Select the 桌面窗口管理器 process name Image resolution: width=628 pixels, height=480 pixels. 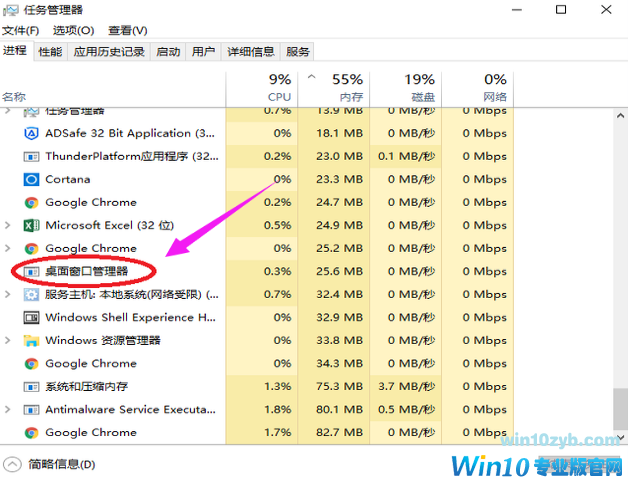[x=87, y=272]
